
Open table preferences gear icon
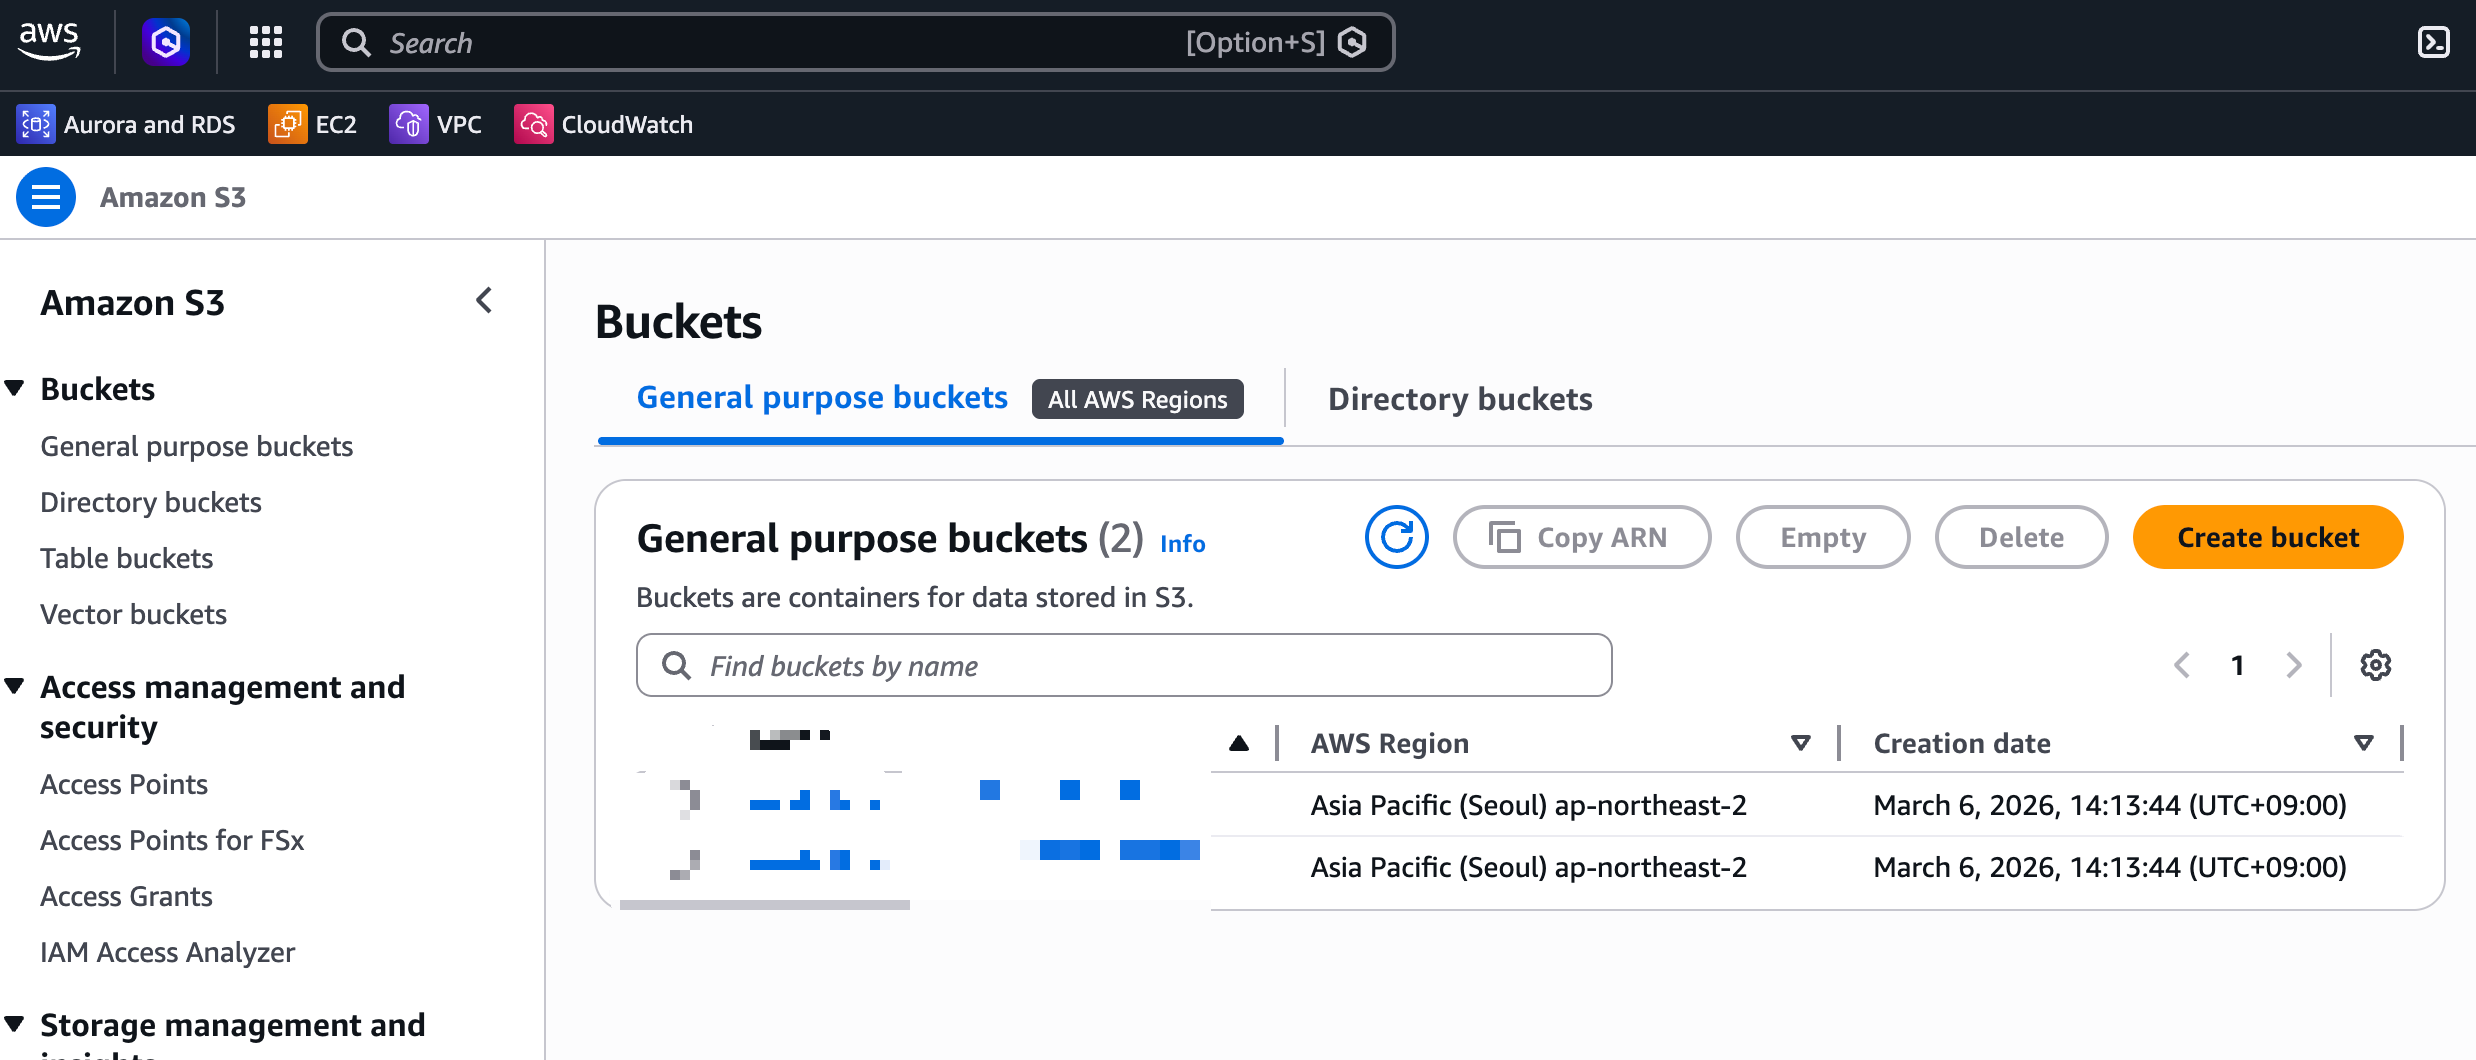2376,665
